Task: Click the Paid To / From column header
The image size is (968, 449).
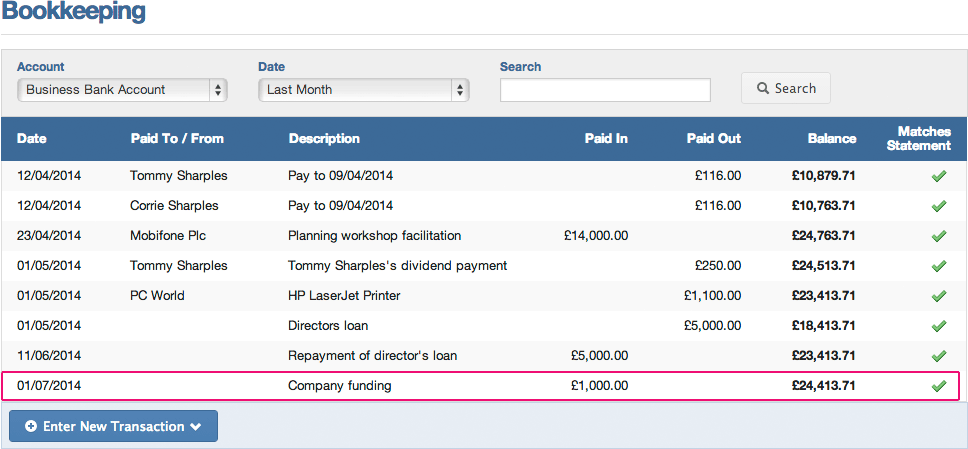Action: pos(177,139)
